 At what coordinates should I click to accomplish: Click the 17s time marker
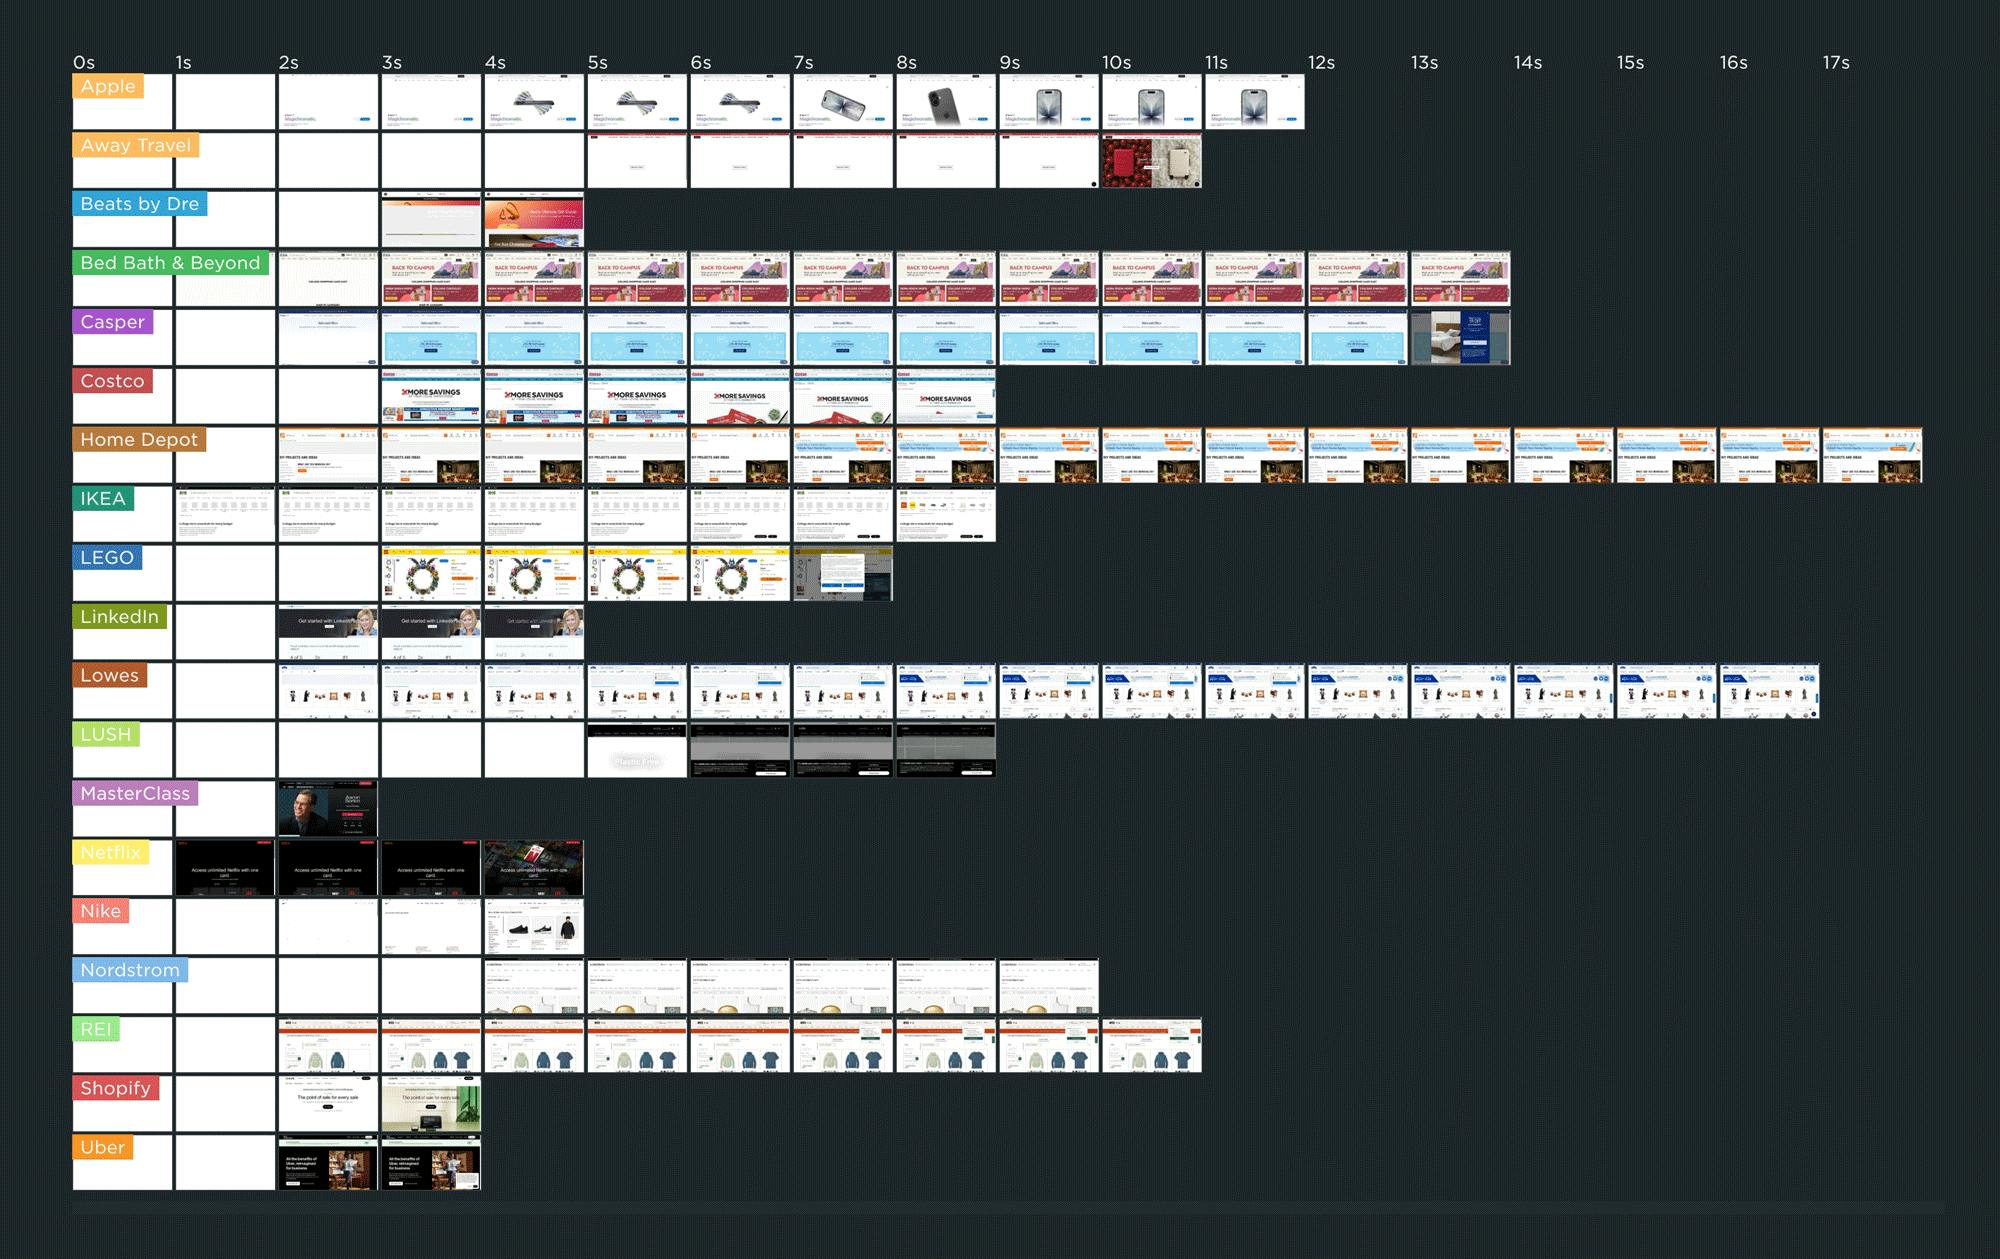click(1837, 62)
